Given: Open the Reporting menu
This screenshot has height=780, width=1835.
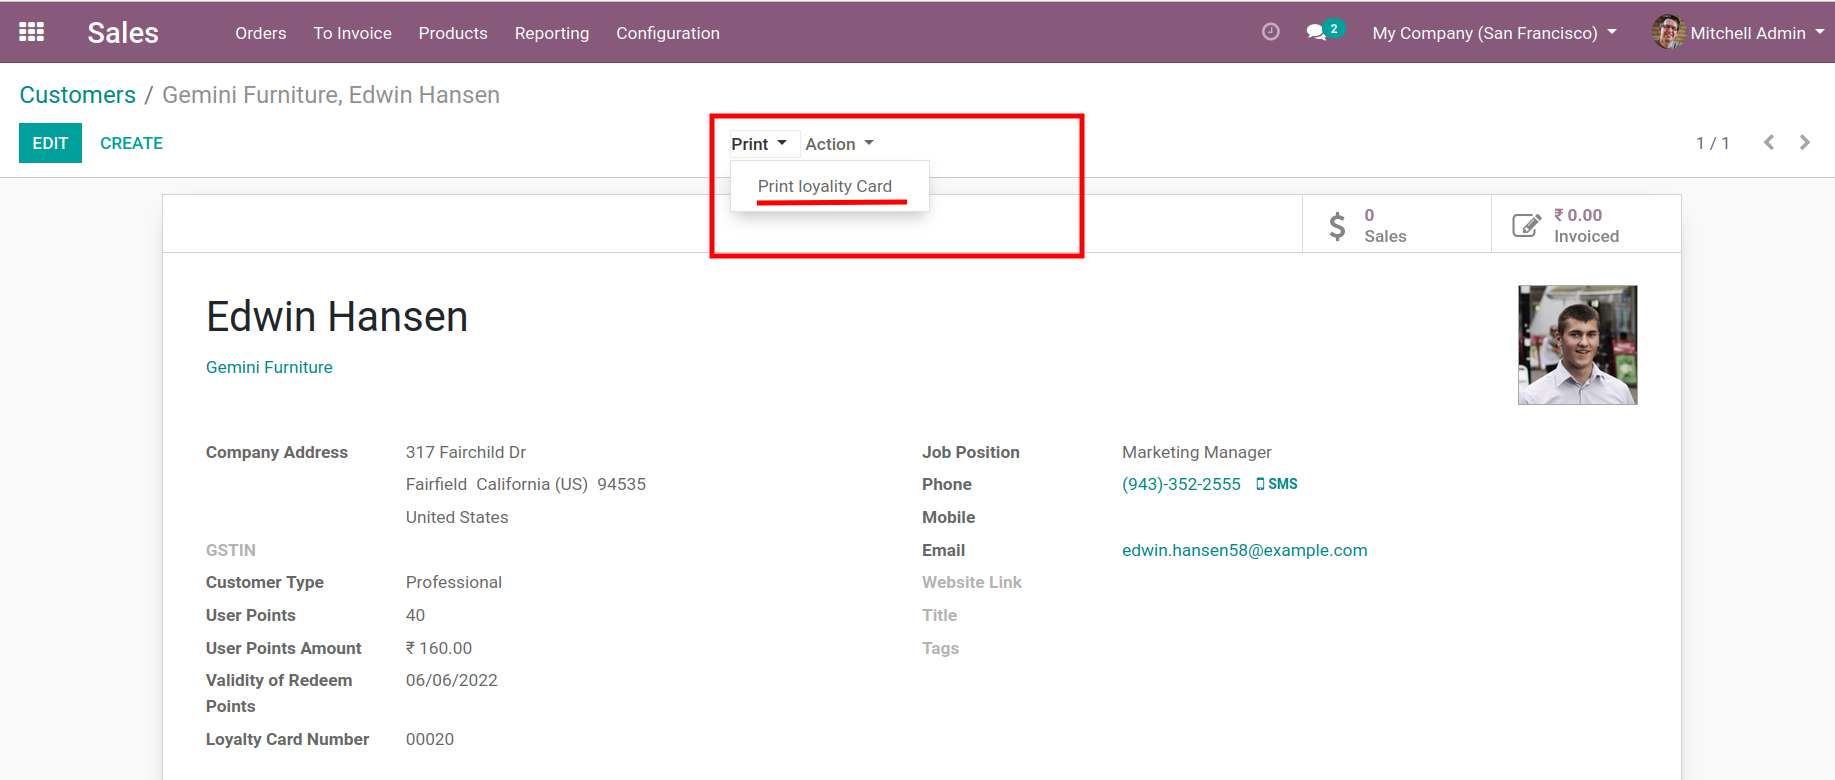Looking at the screenshot, I should pyautogui.click(x=551, y=33).
